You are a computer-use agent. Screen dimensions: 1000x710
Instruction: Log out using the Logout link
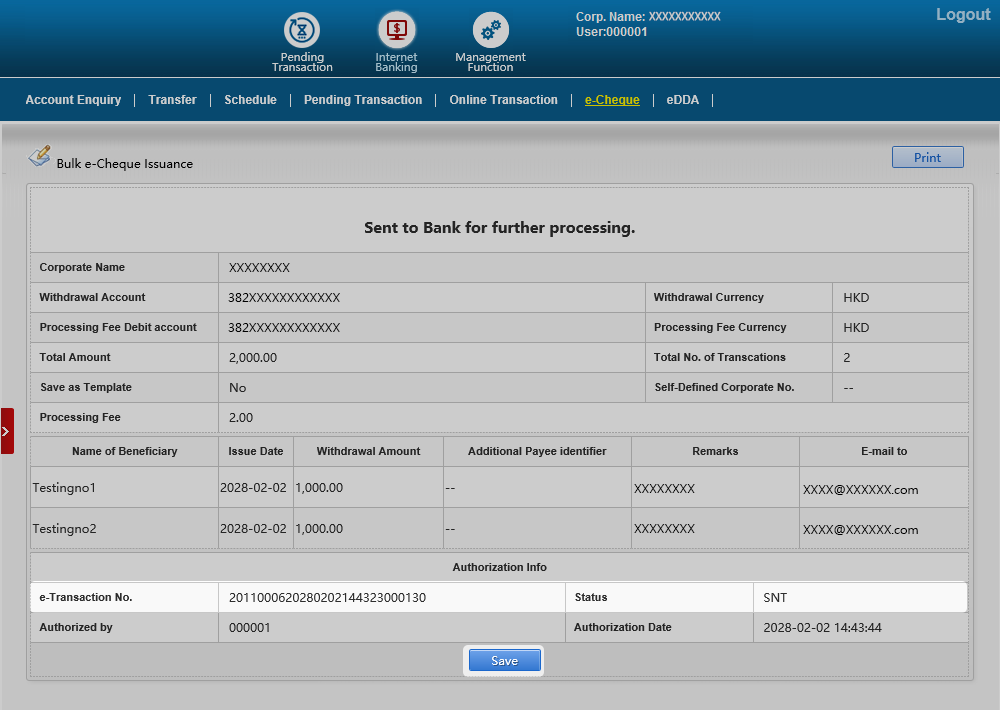962,15
